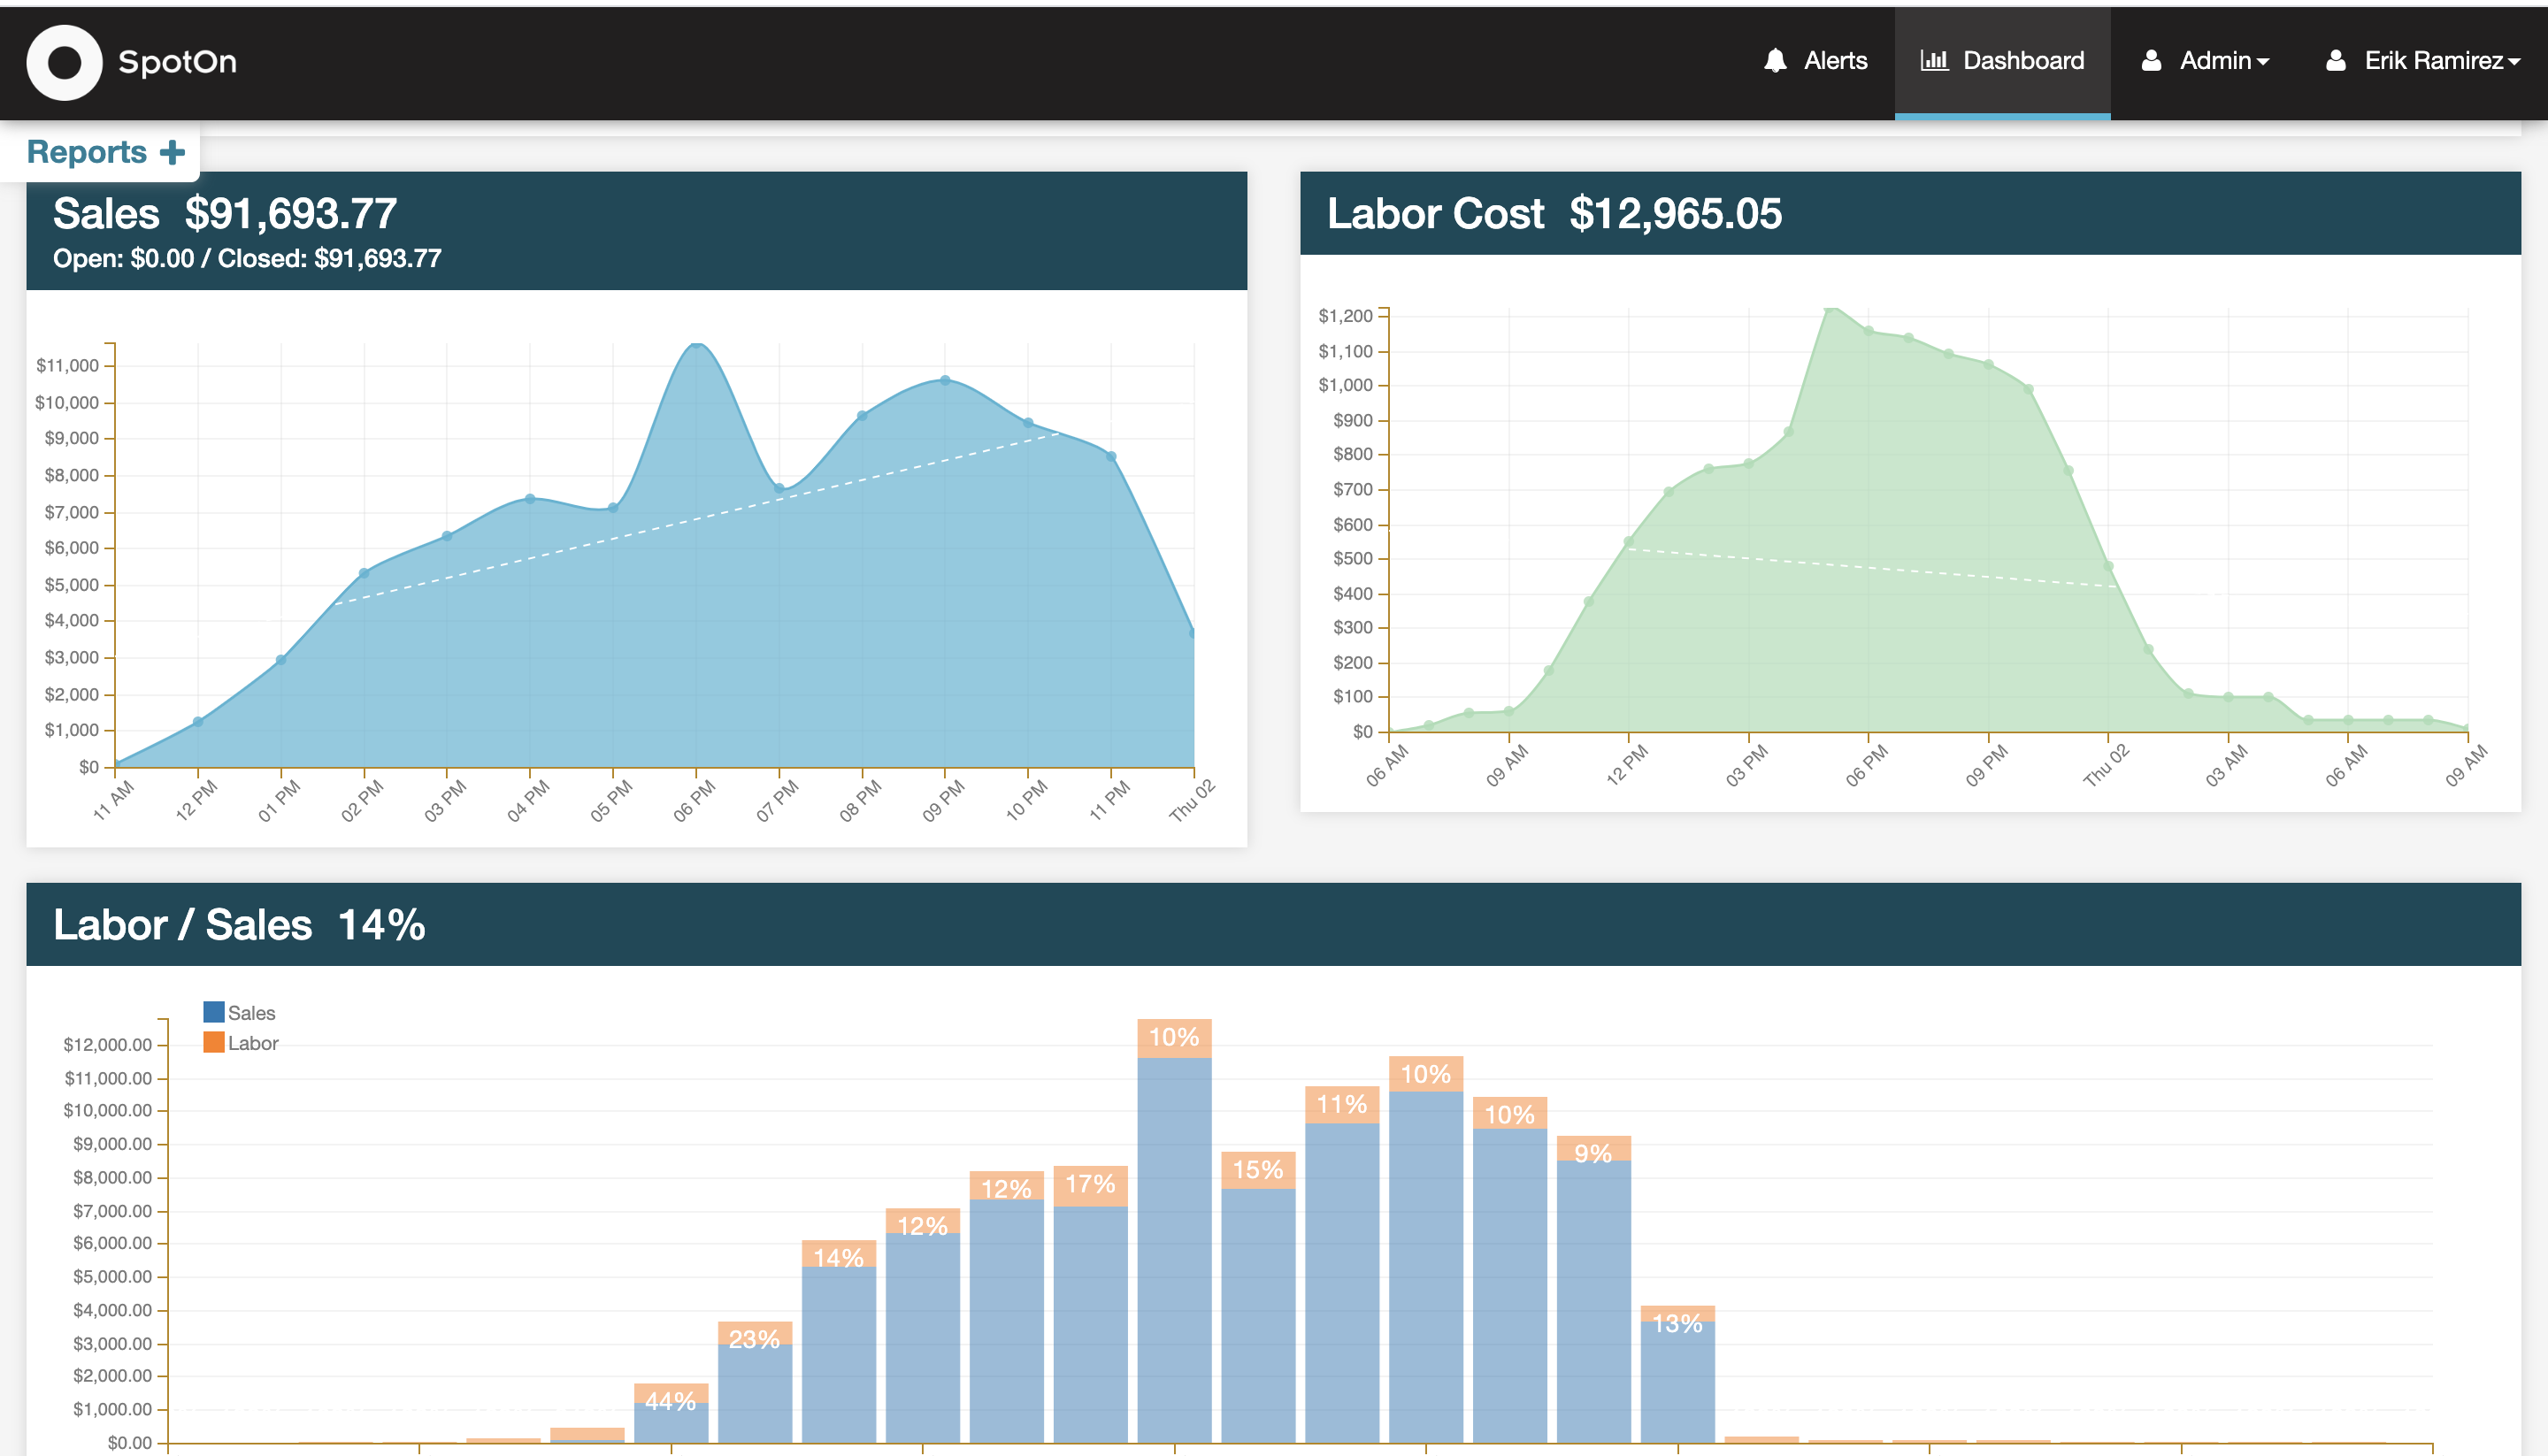The image size is (2548, 1456).
Task: Click the Alerts bell icon
Action: pyautogui.click(x=1775, y=61)
